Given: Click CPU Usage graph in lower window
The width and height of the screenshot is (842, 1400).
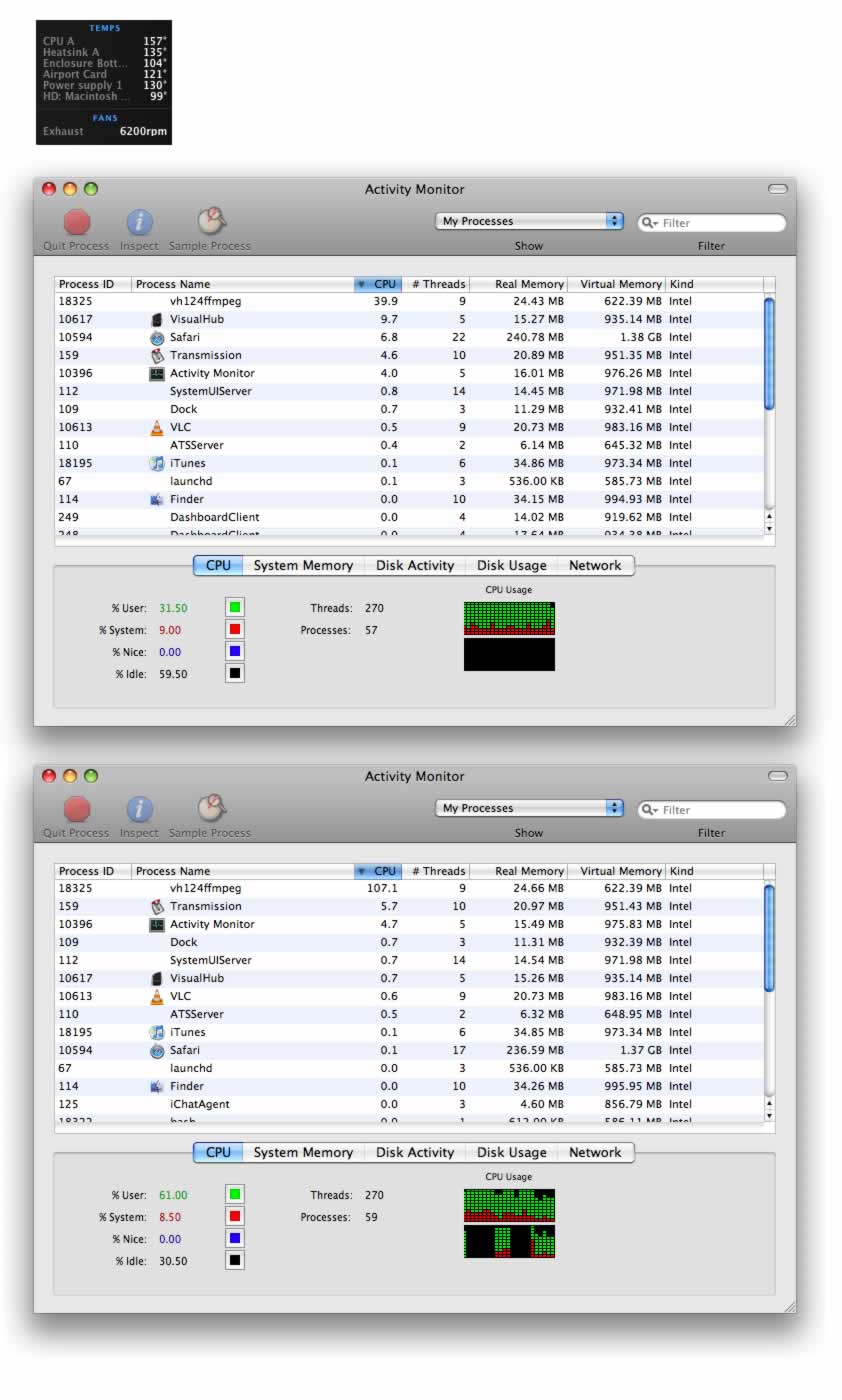Looking at the screenshot, I should 509,1223.
